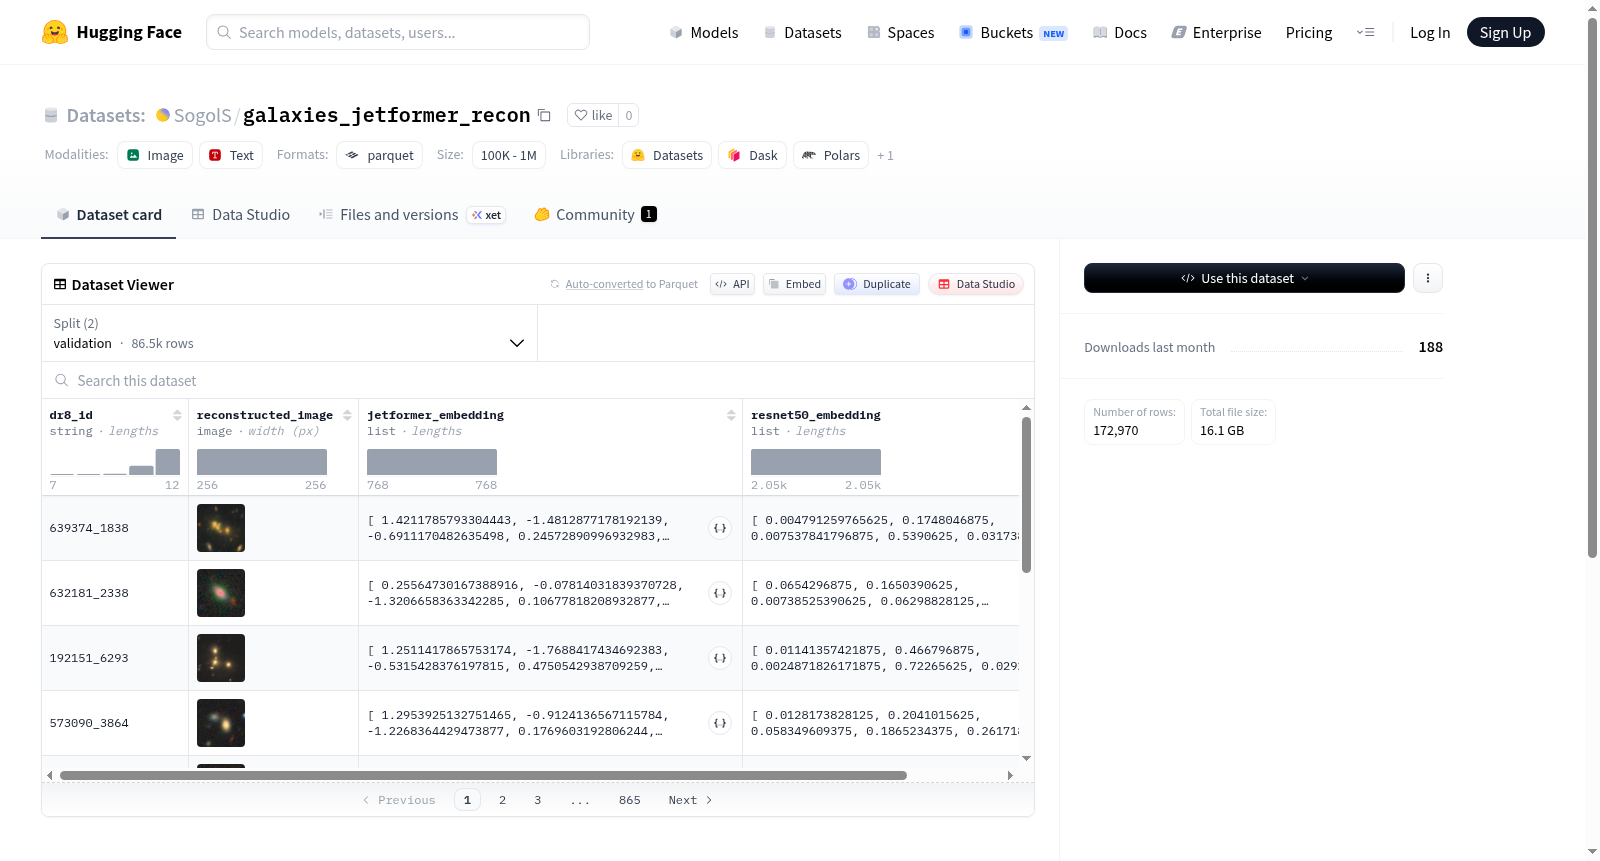The image size is (1600, 861).
Task: Filter by the Text modality tag
Action: (231, 155)
